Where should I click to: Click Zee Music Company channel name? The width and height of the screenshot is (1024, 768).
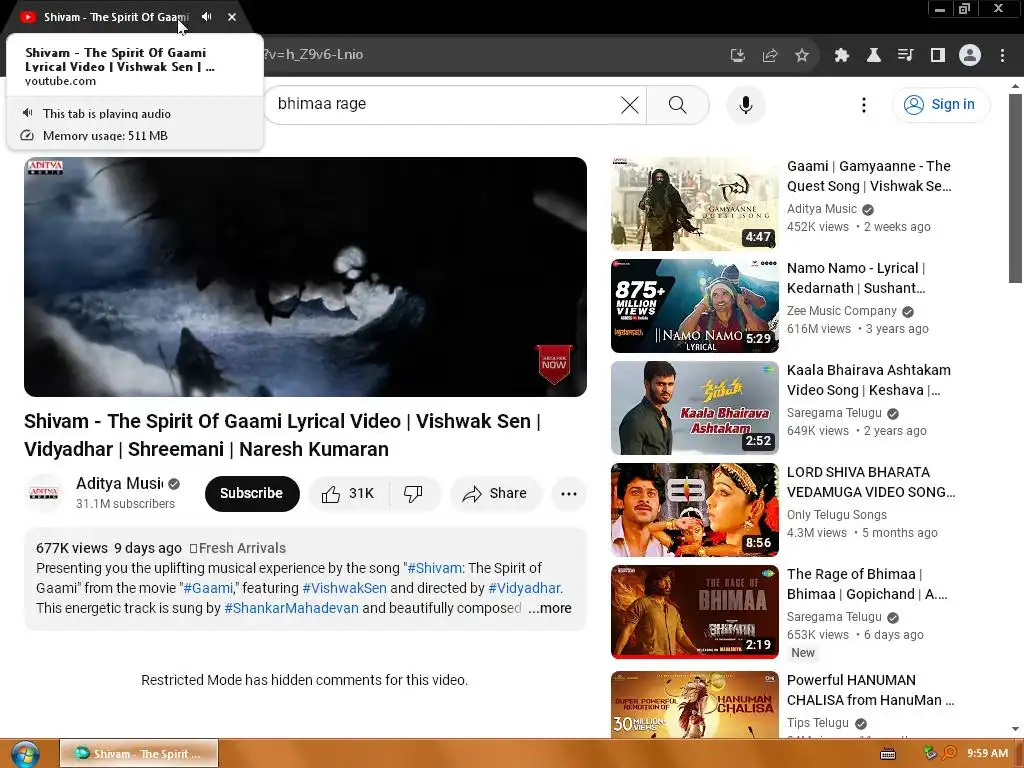842,311
